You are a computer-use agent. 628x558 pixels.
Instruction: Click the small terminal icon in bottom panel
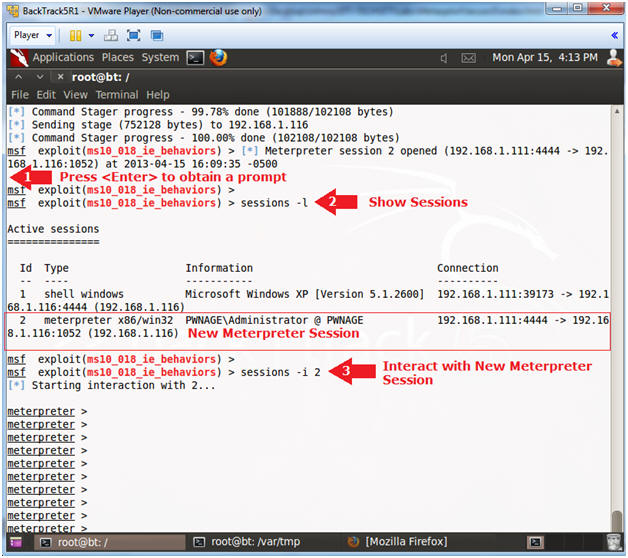click(535, 542)
